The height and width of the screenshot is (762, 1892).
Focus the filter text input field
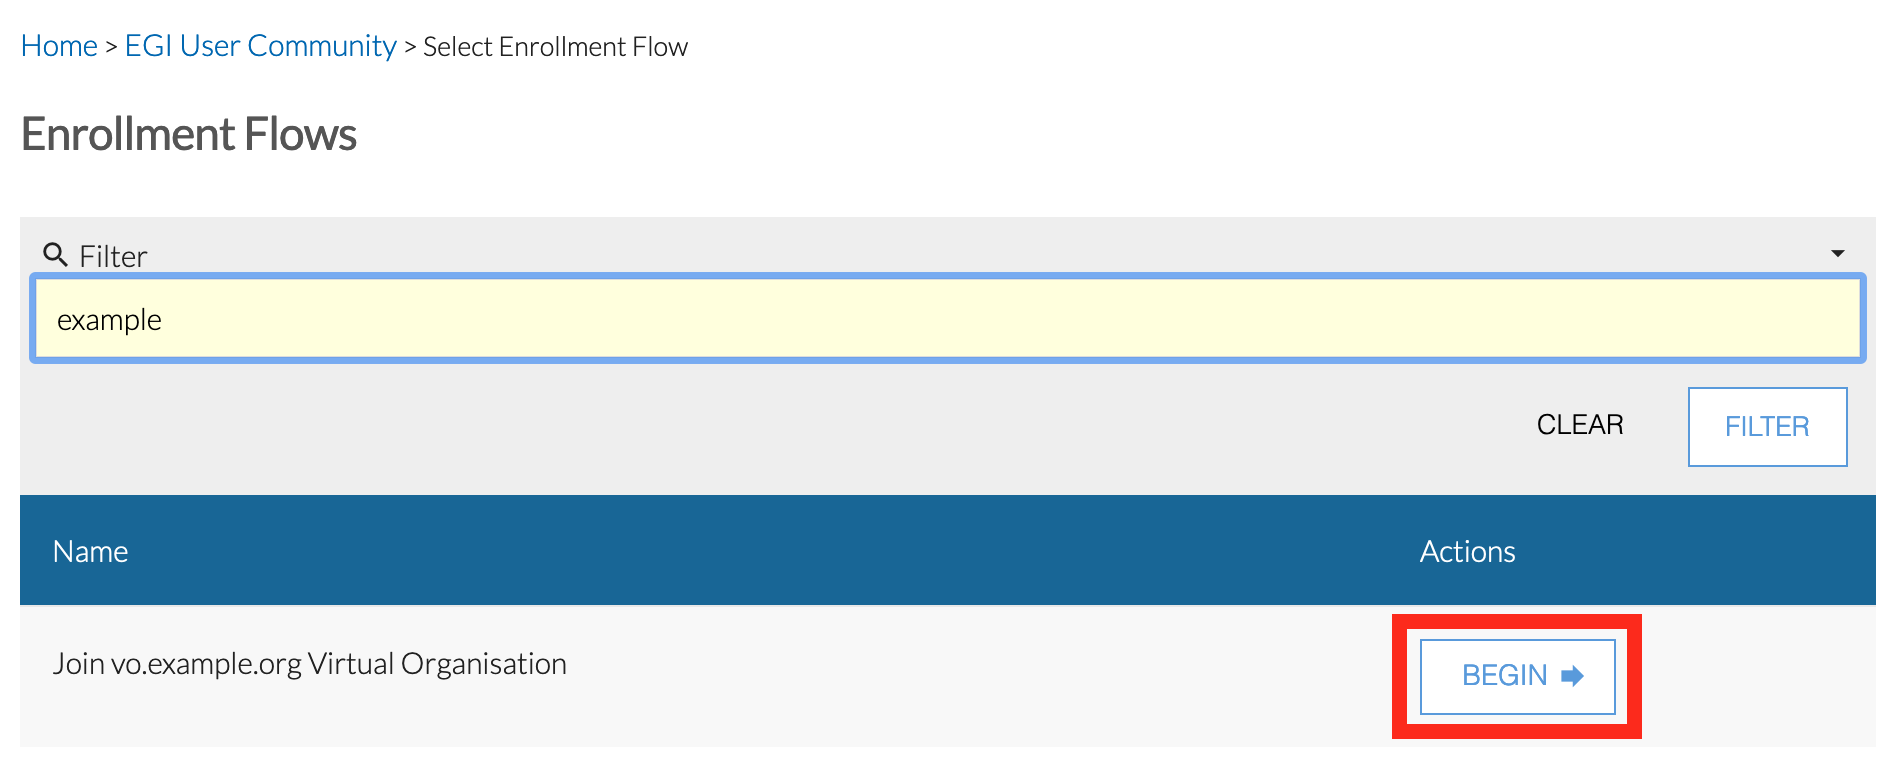[946, 319]
